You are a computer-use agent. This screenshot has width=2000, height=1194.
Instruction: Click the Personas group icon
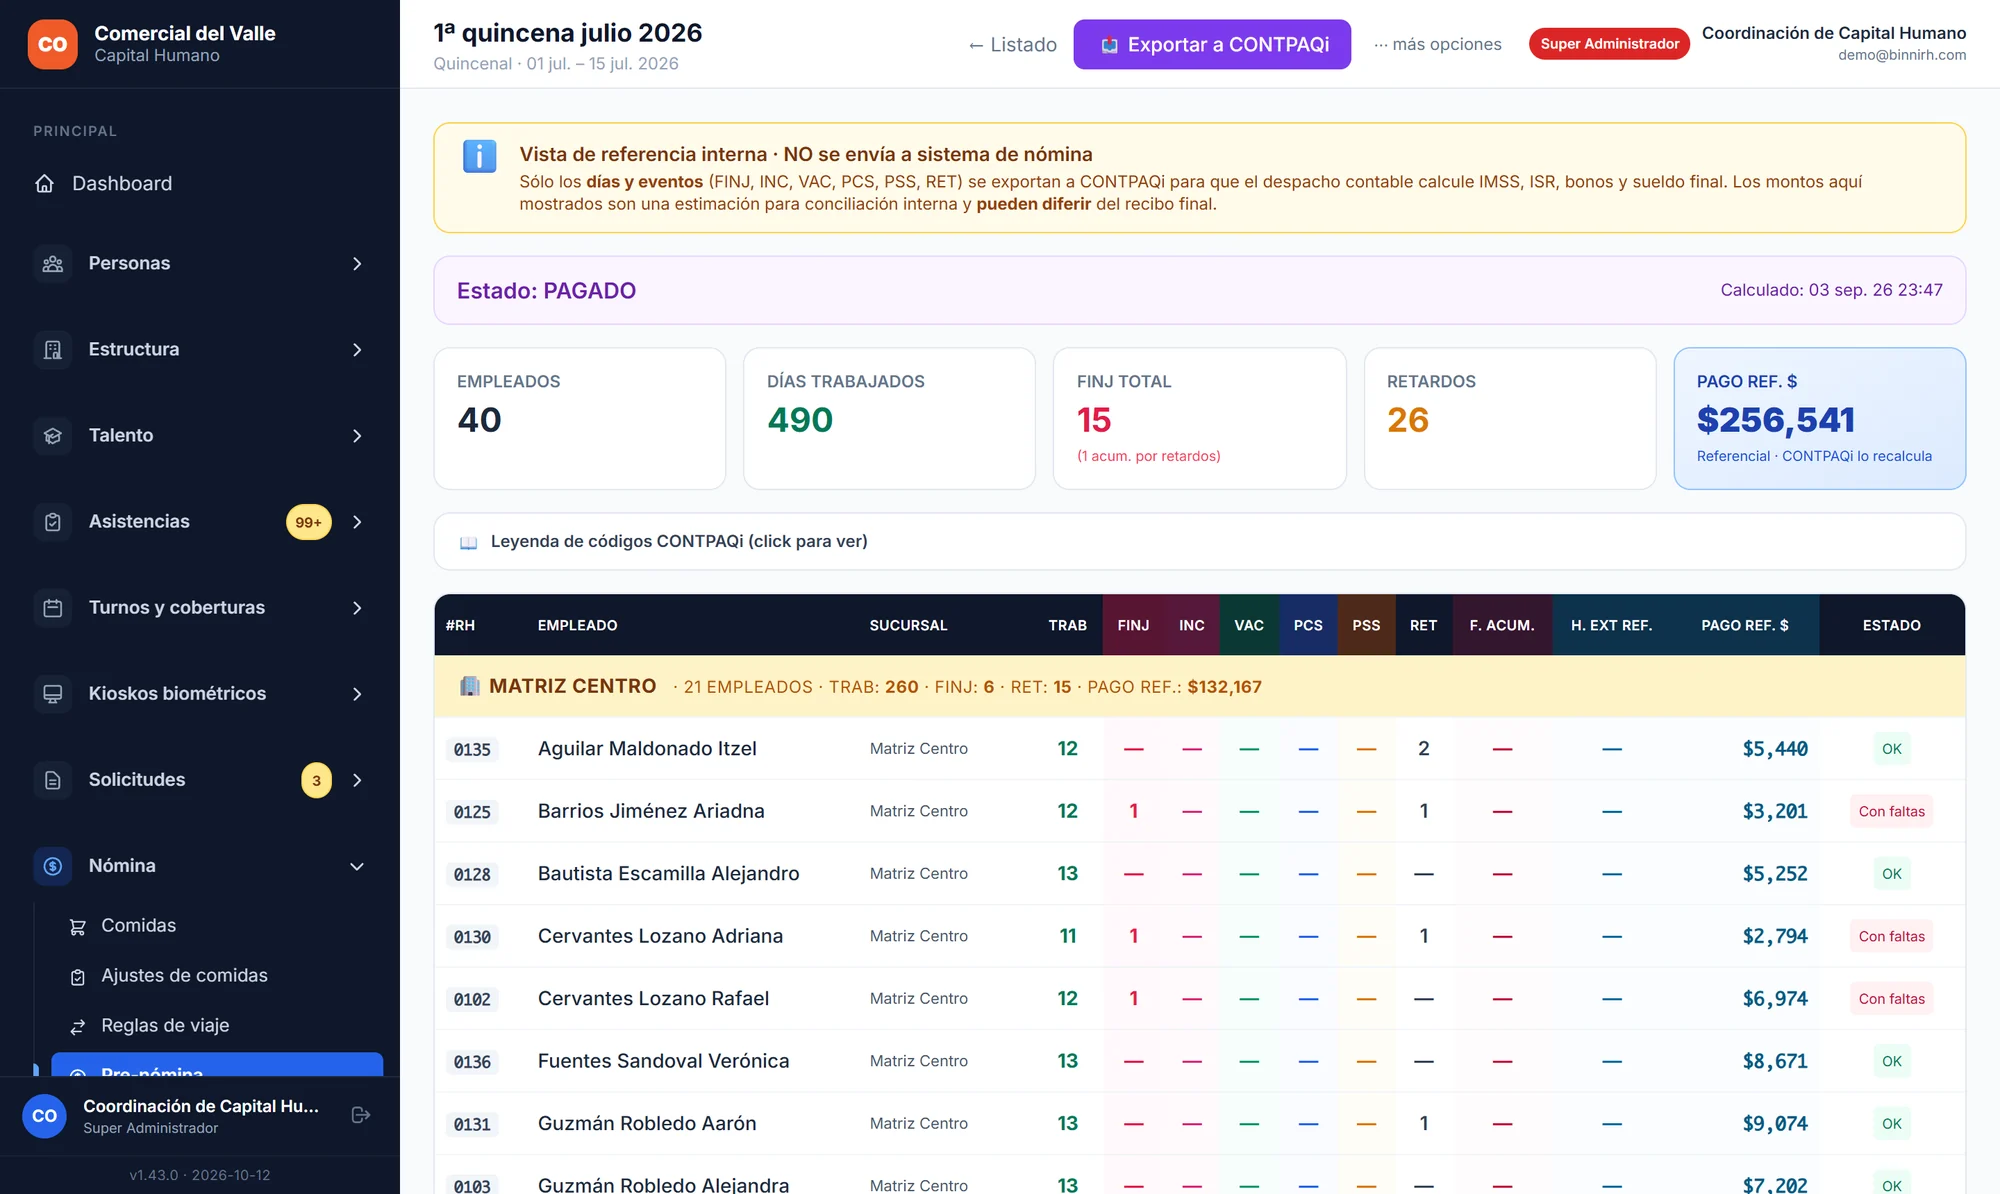coord(53,263)
